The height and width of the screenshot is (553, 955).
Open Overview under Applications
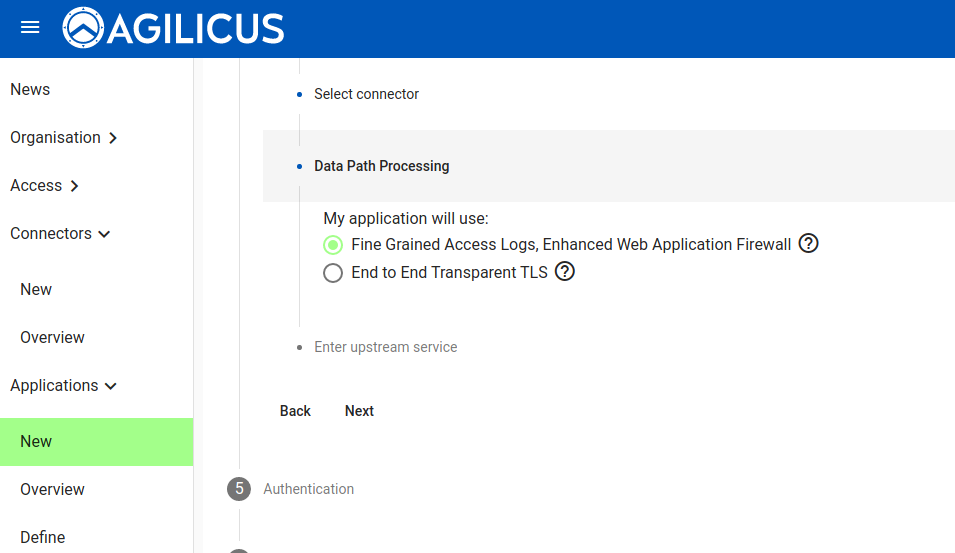point(52,489)
